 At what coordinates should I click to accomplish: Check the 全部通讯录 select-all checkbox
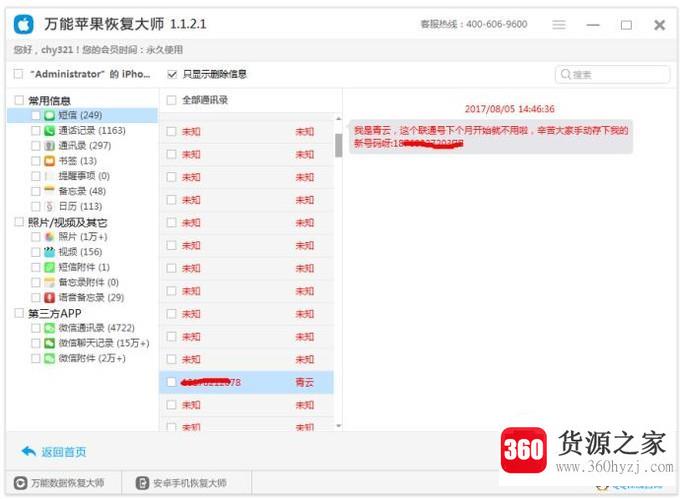[x=172, y=100]
